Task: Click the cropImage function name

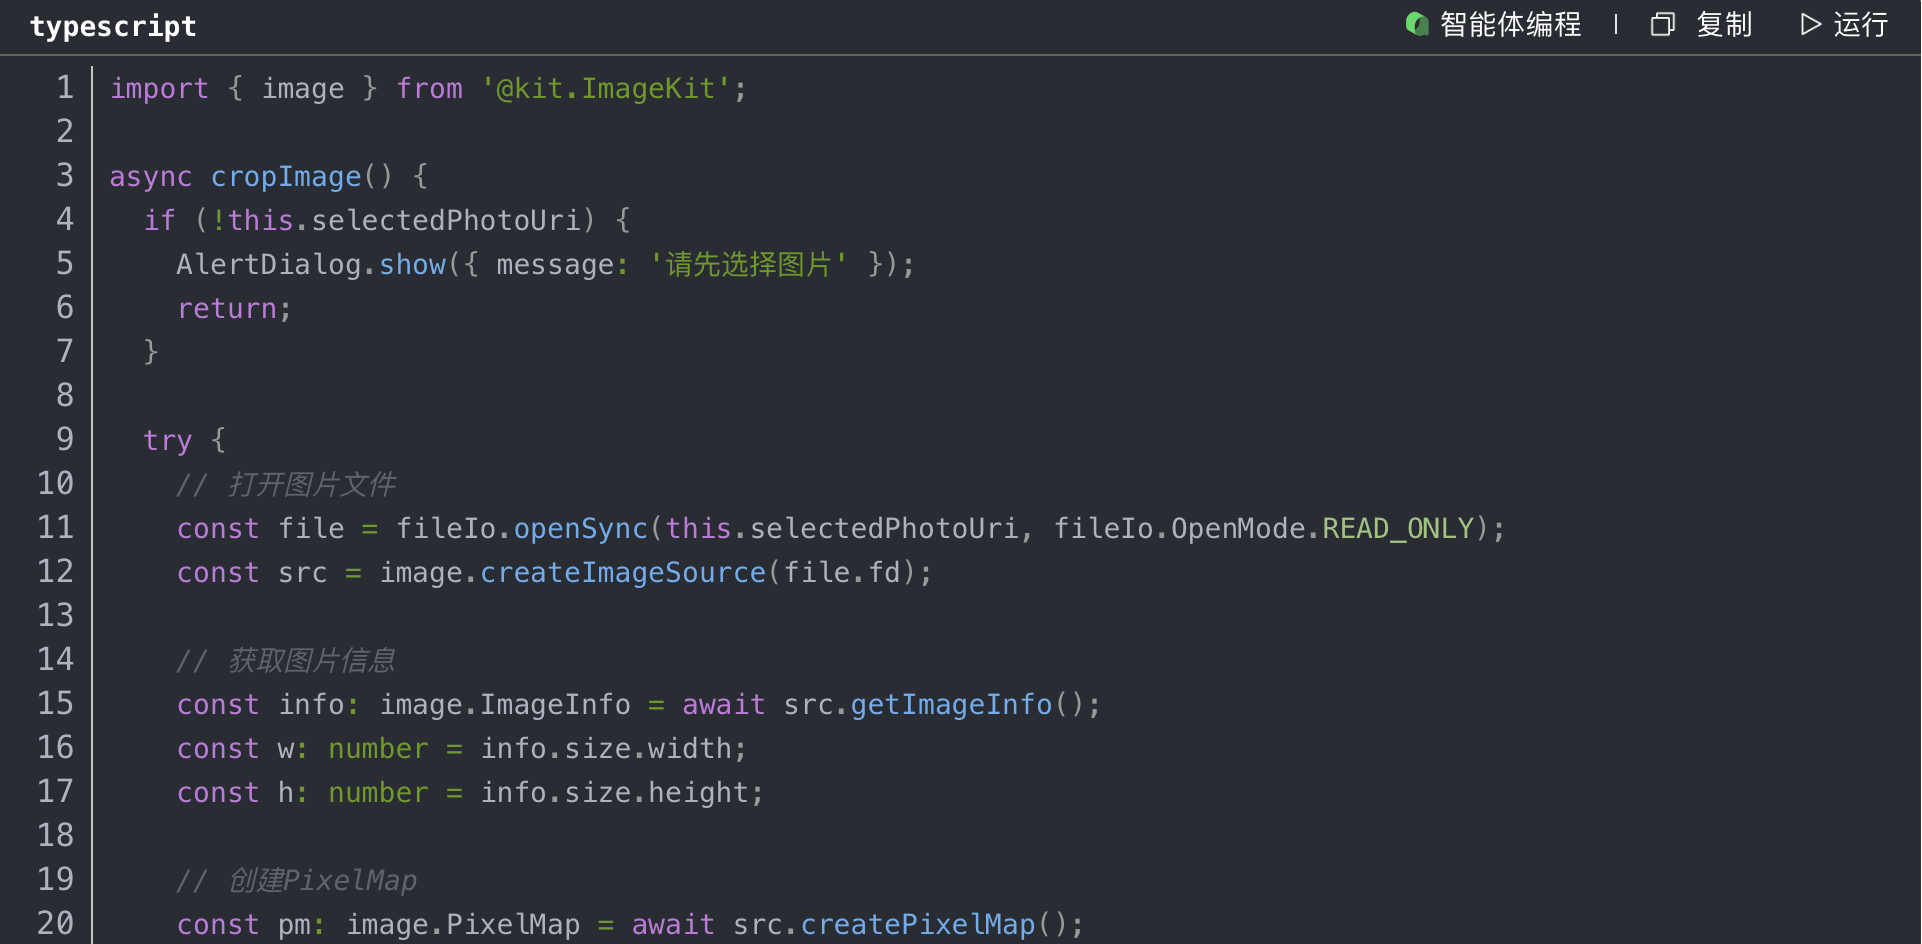Action: click(286, 177)
